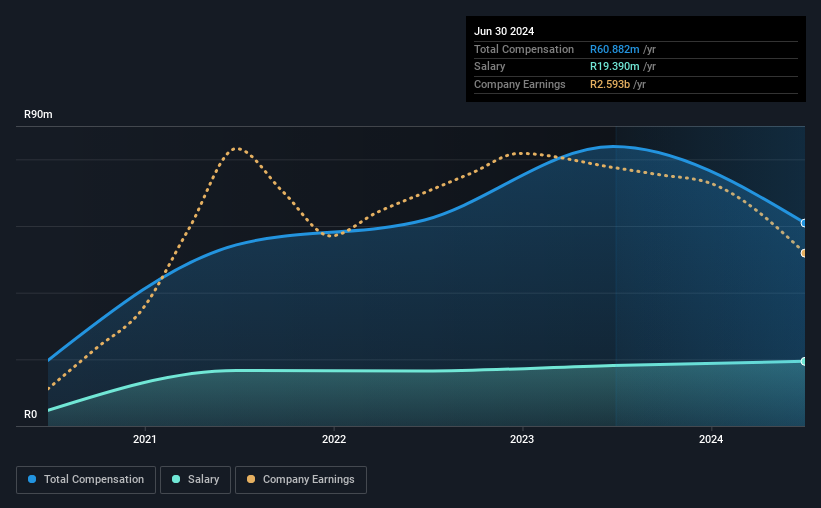Select the 2022 axis label
Screen dimensions: 821x508
334,439
